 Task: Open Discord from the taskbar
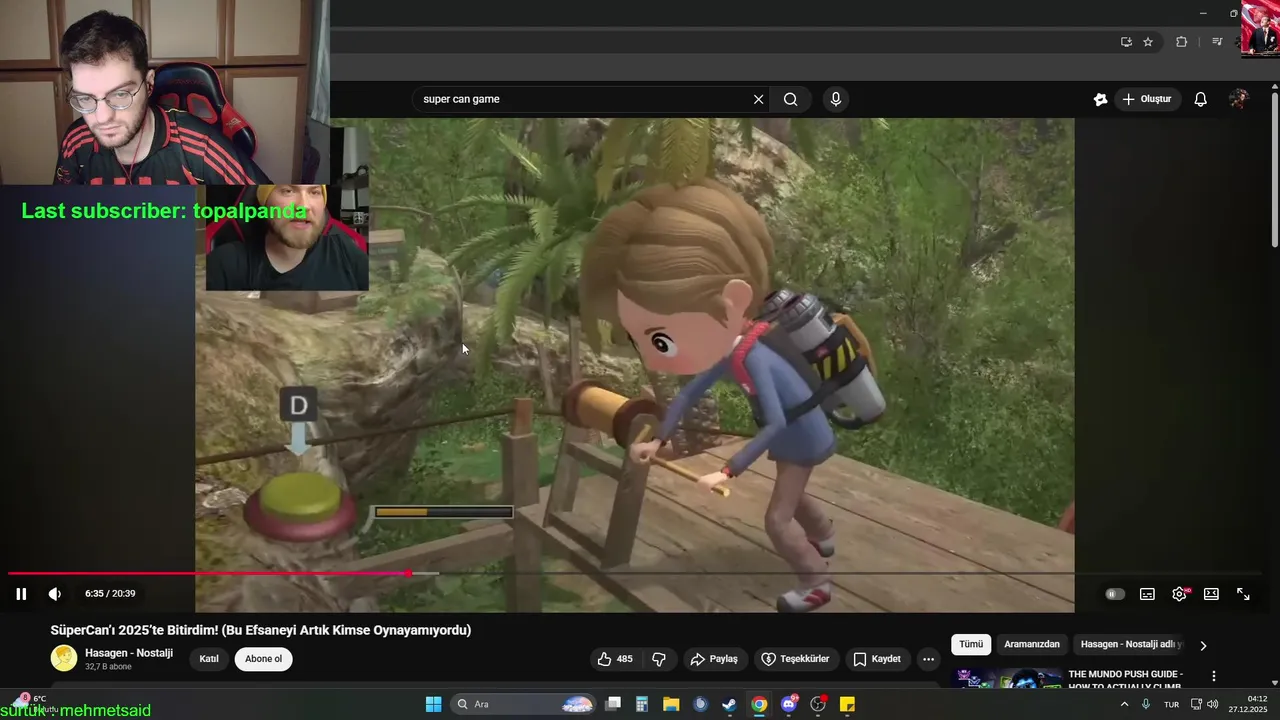(789, 704)
